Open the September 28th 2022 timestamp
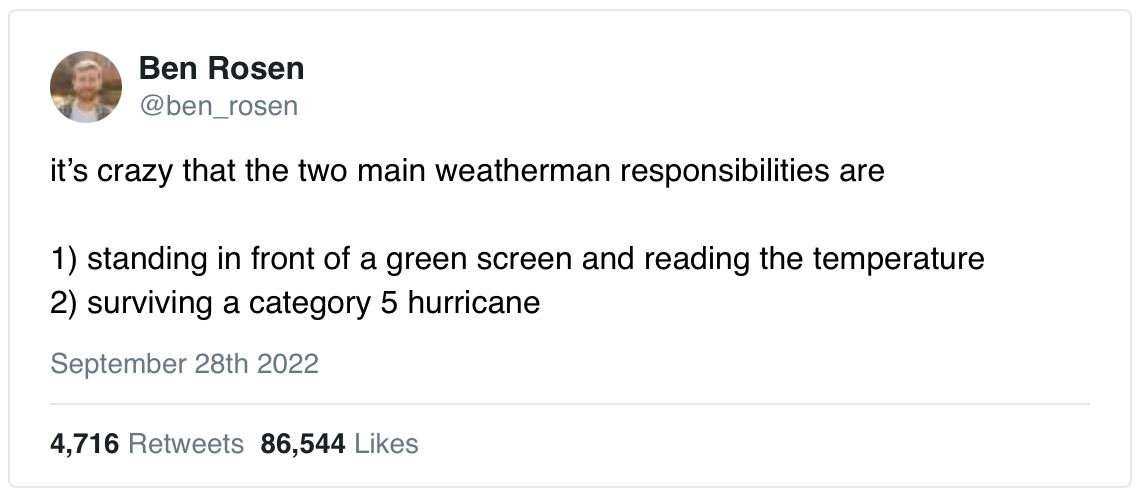Screen dimensions: 1144x496 184,363
